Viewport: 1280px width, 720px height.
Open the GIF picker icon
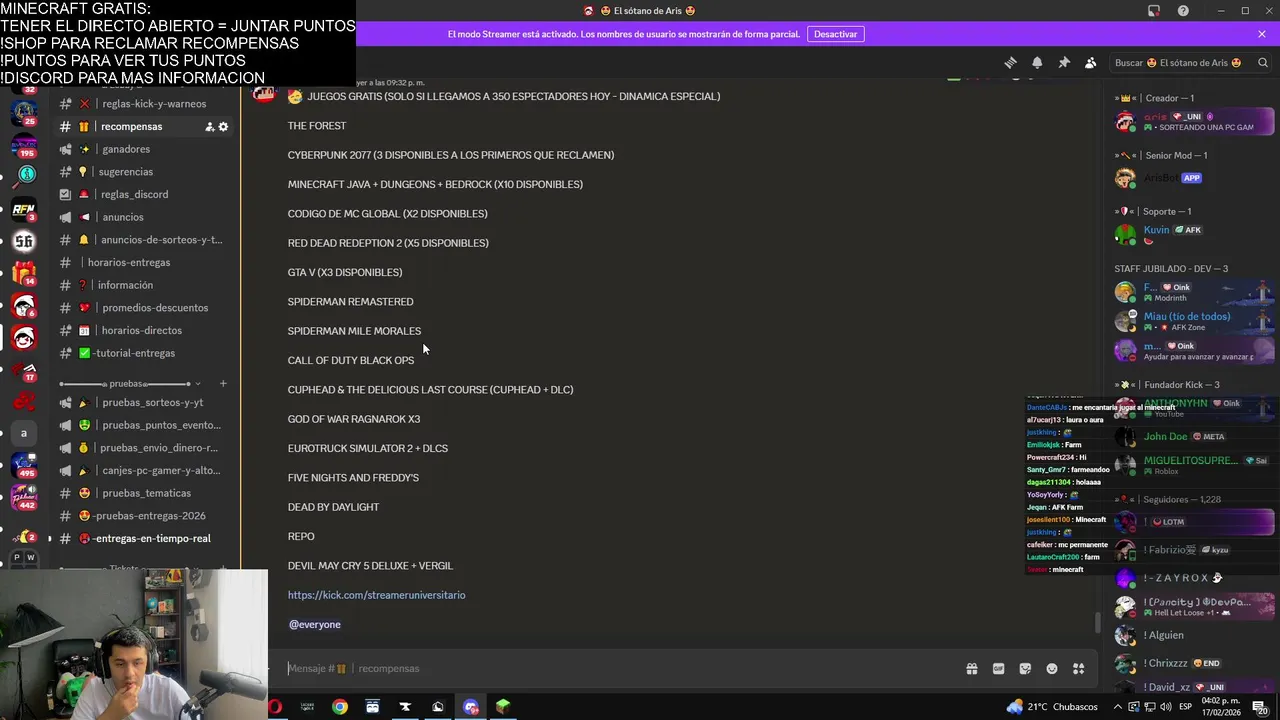[x=998, y=669]
